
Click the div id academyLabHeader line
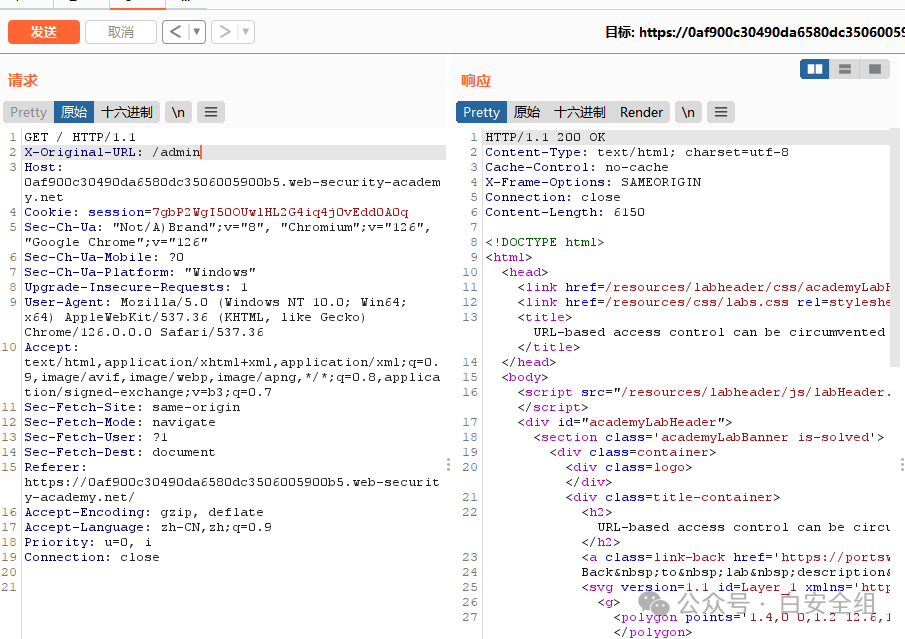pyautogui.click(x=624, y=423)
